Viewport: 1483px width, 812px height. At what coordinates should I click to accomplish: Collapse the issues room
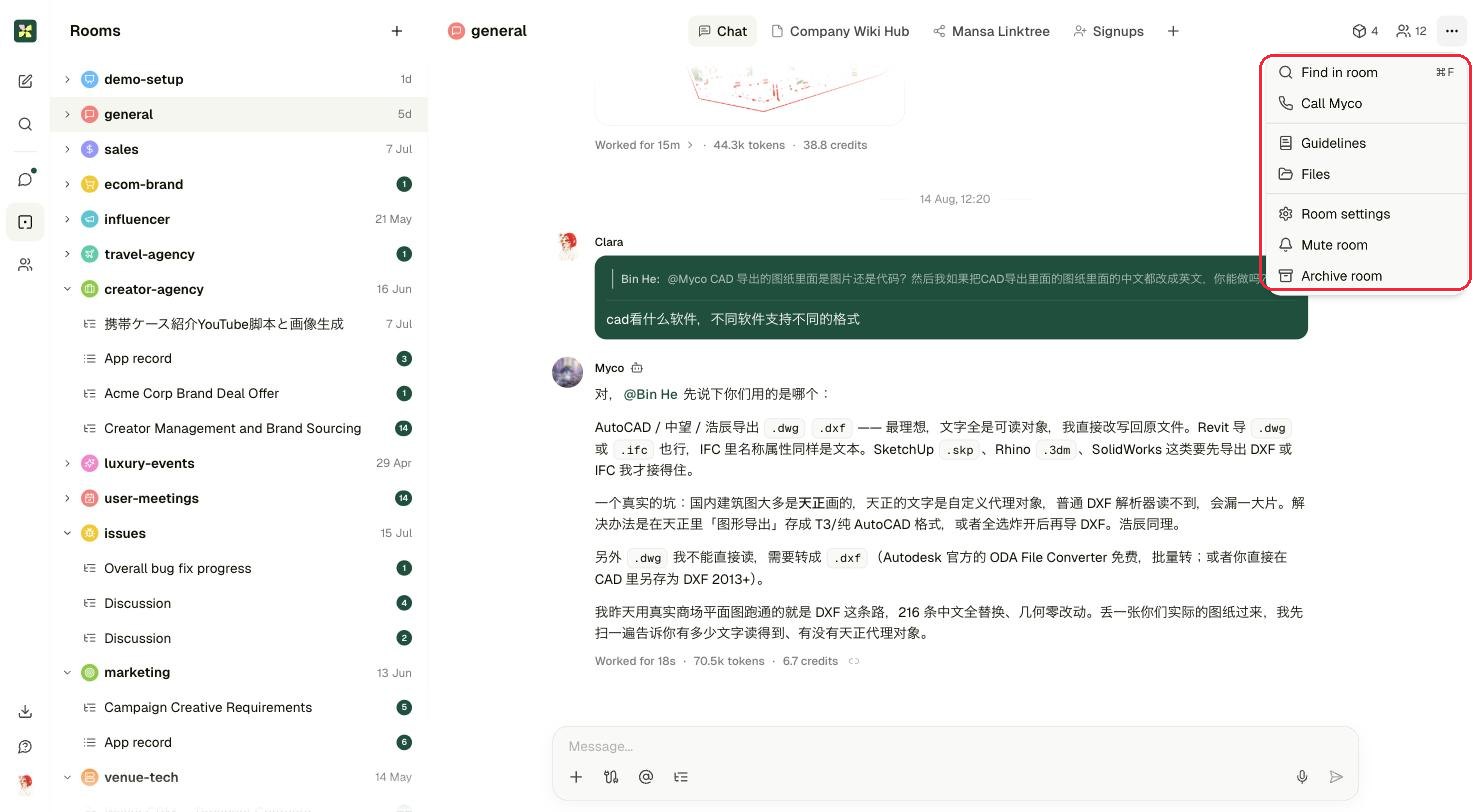67,533
